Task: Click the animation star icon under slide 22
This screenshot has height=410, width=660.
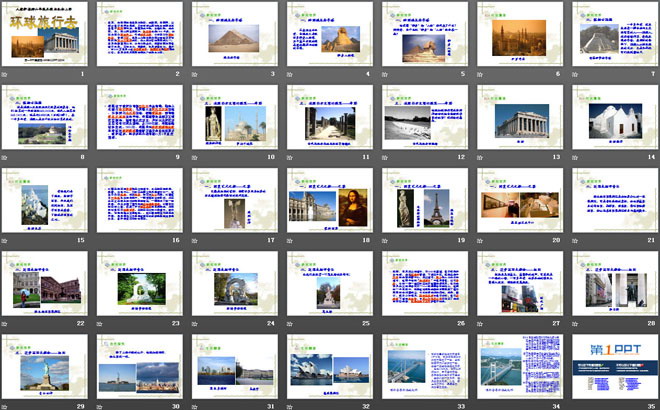Action: pyautogui.click(x=4, y=324)
